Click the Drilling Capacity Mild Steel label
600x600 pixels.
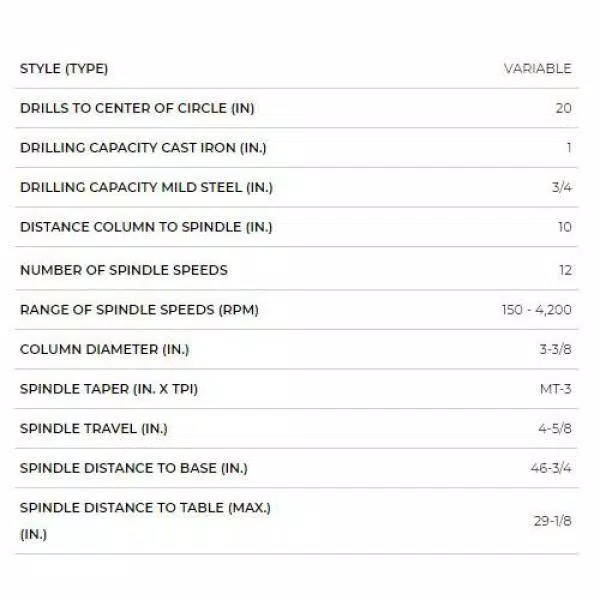click(x=146, y=187)
